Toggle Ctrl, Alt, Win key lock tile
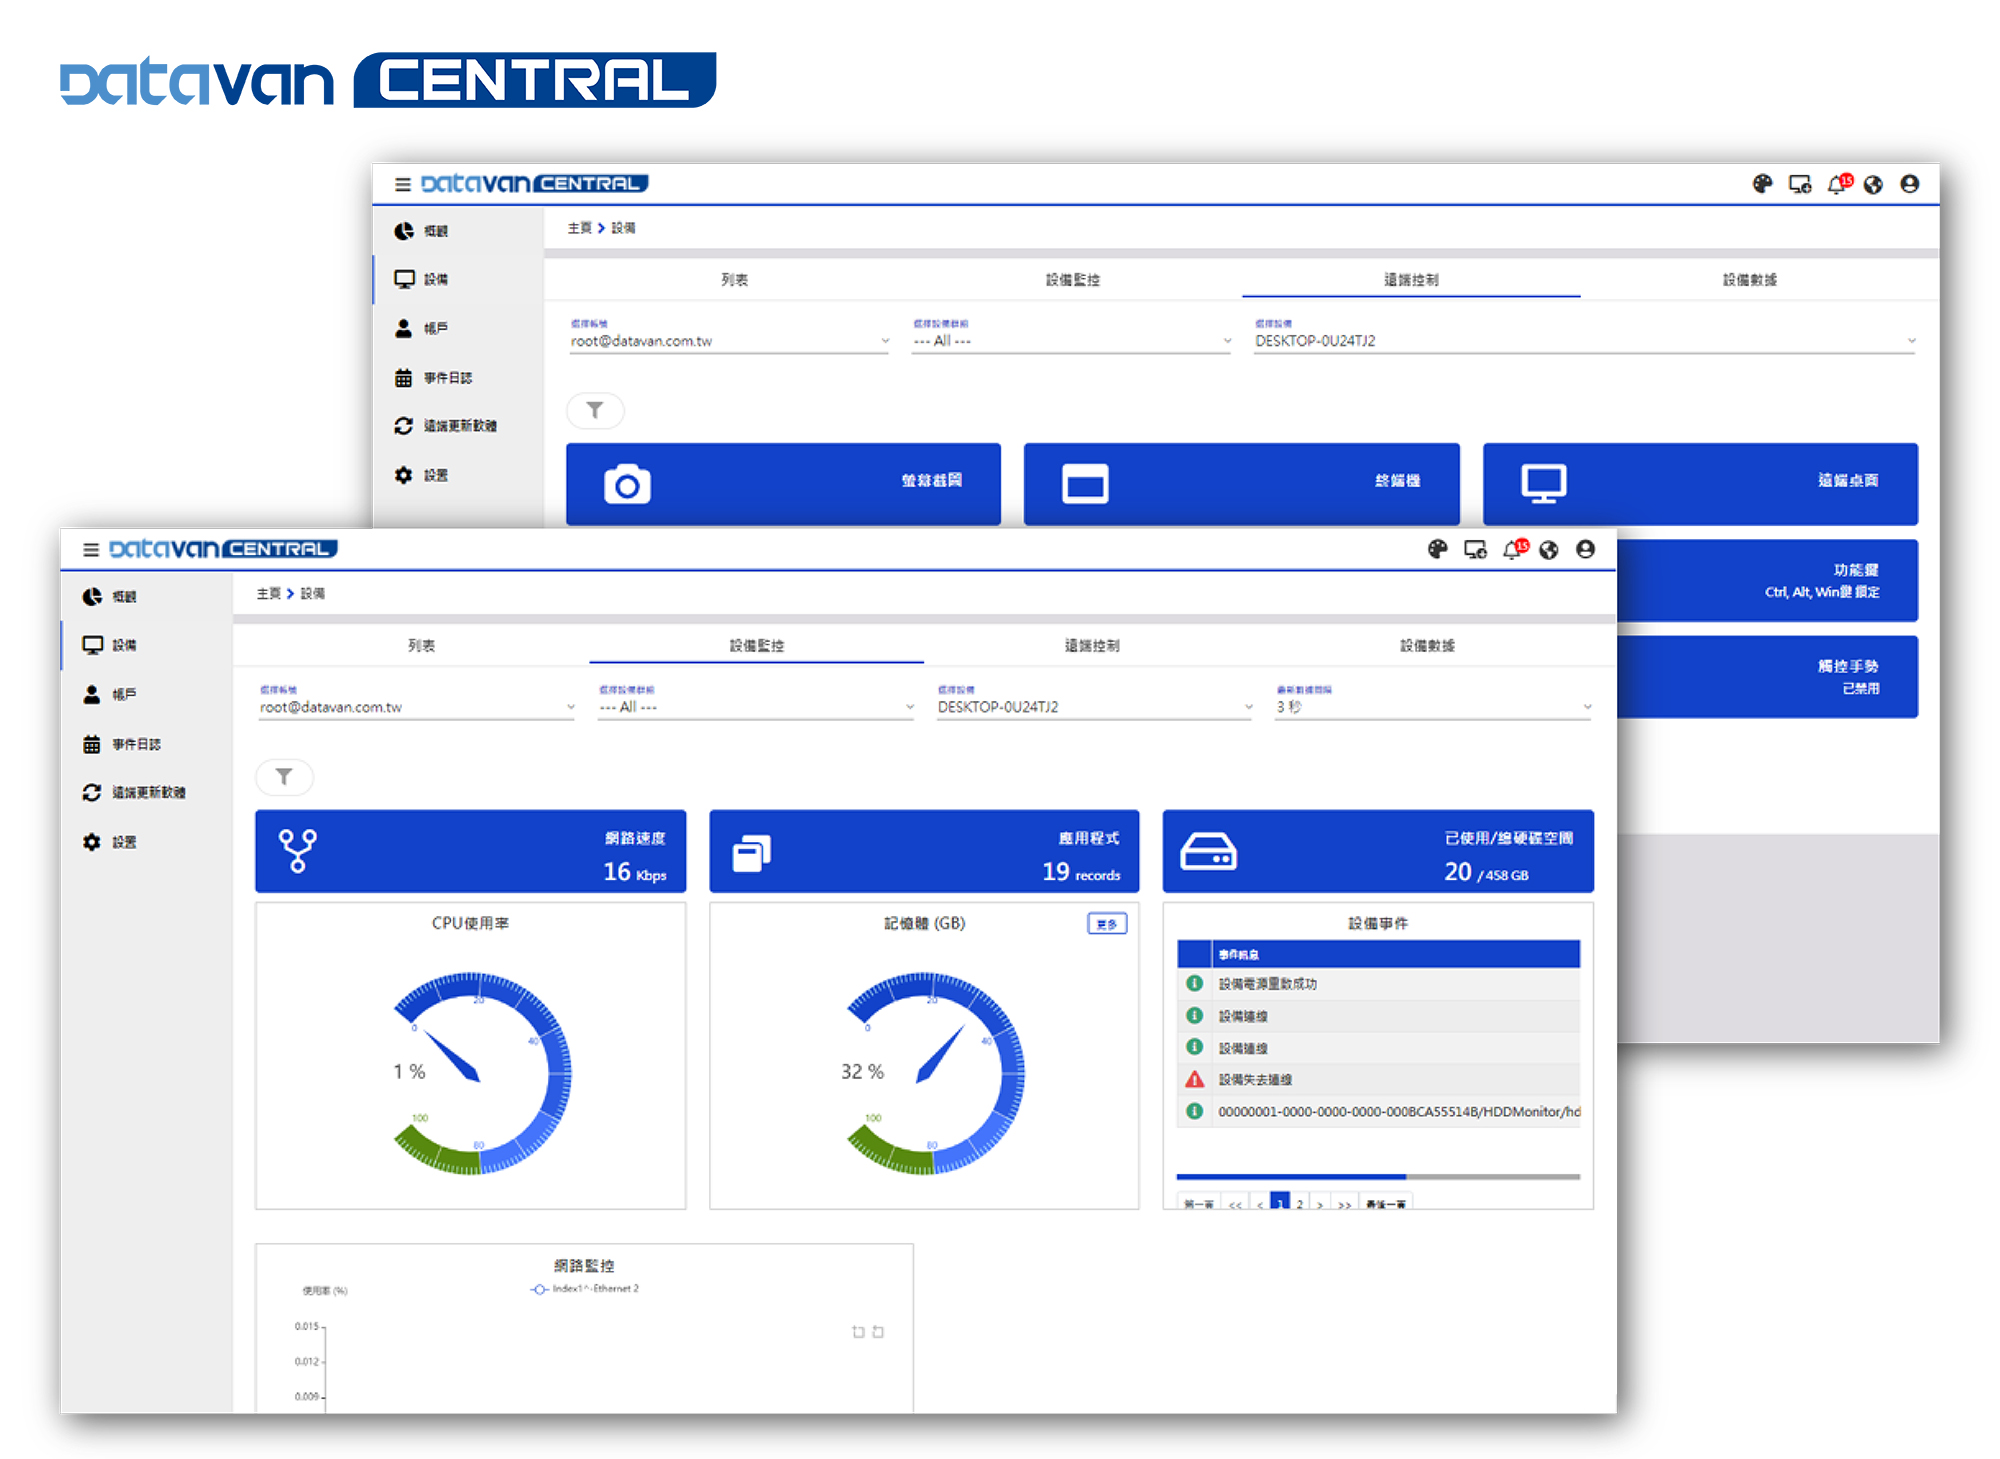This screenshot has width=2000, height=1459. coord(1767,581)
